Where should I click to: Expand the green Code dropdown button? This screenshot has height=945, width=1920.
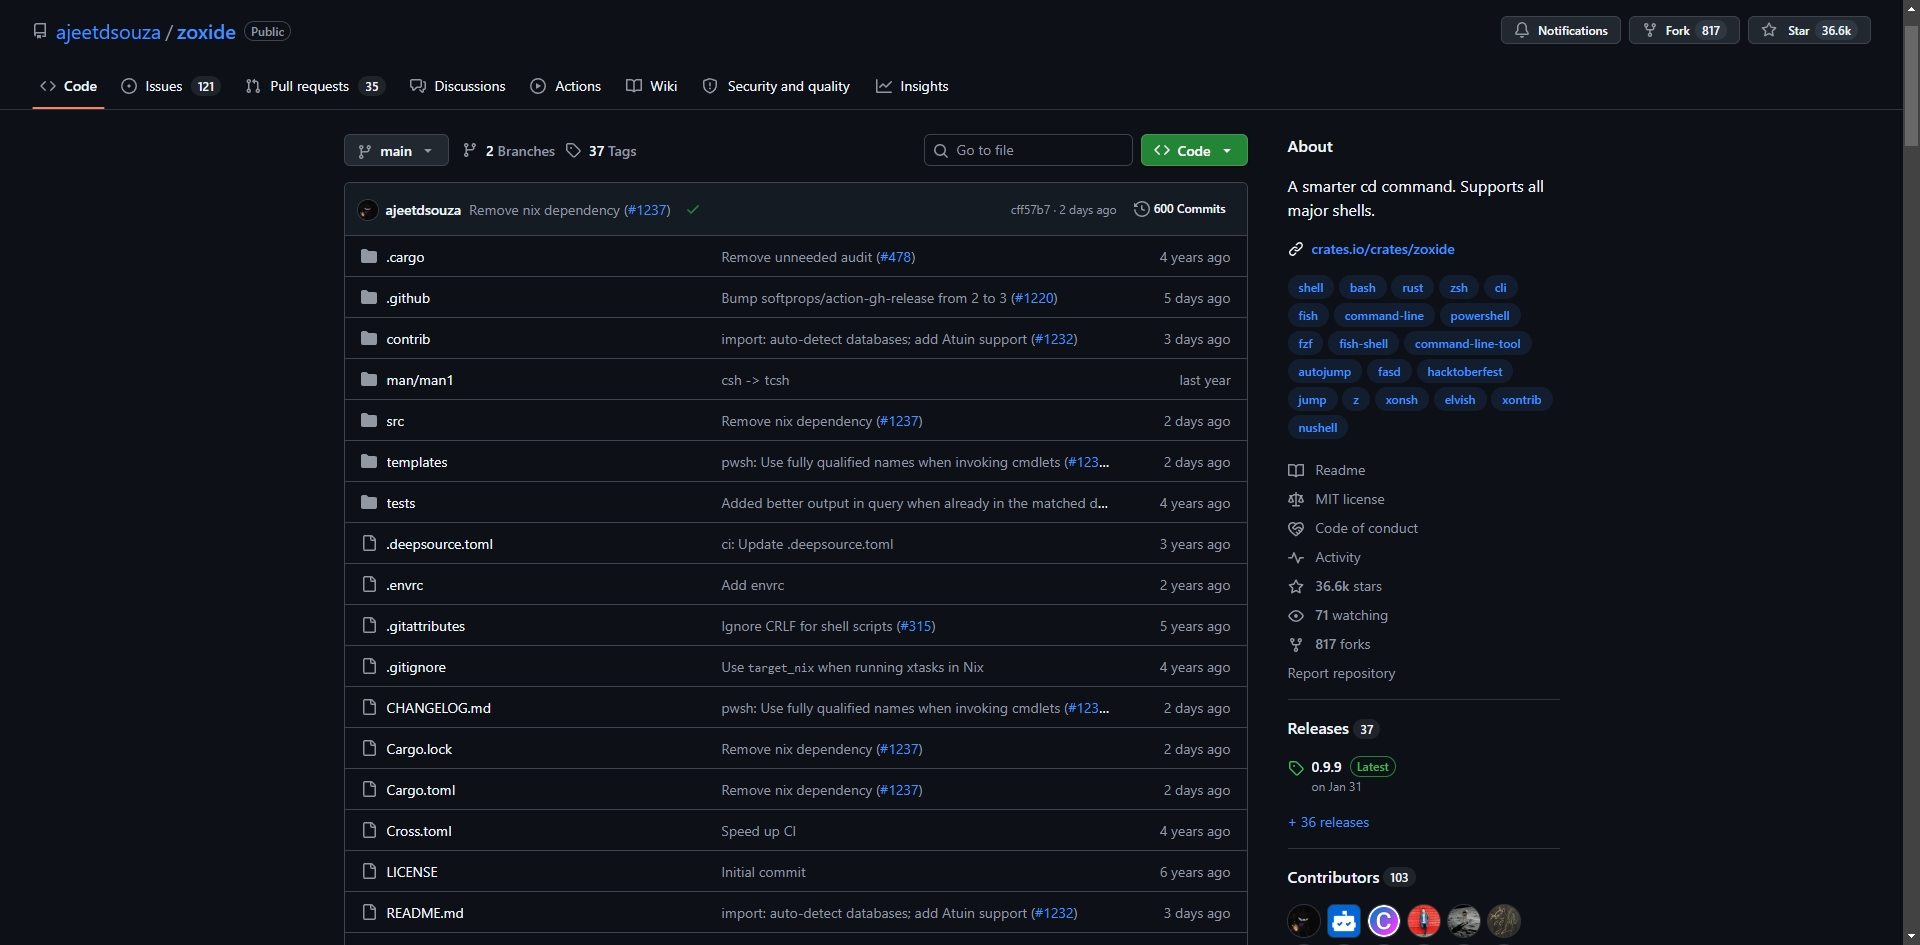pyautogui.click(x=1194, y=150)
